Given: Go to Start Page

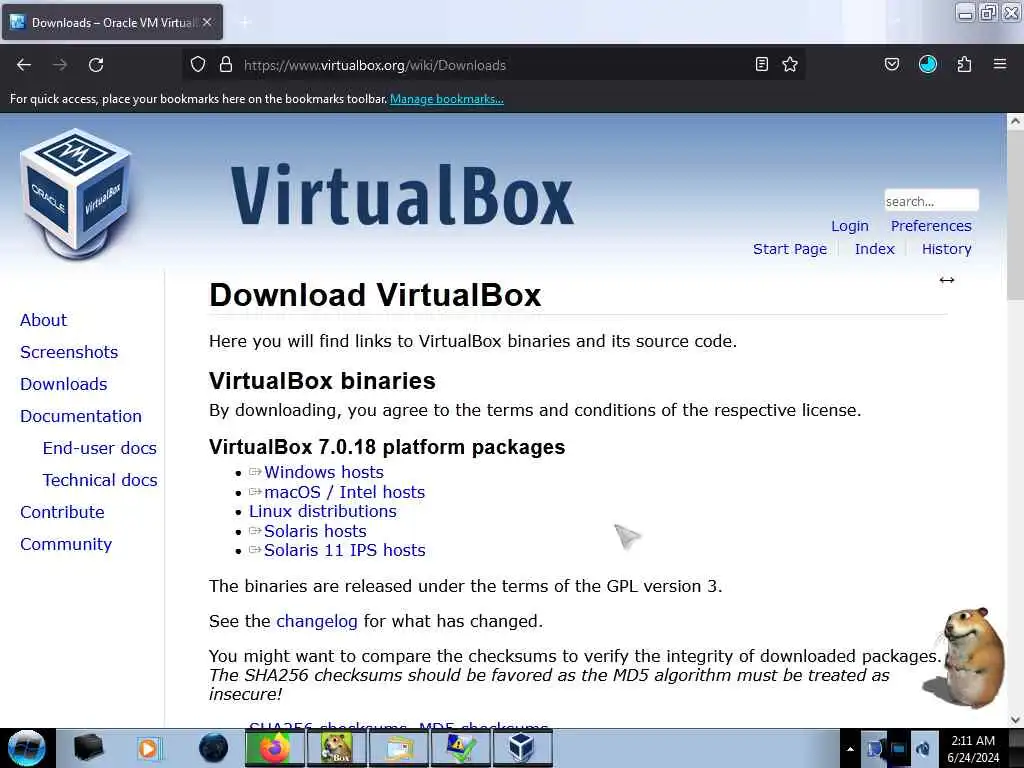Looking at the screenshot, I should point(790,249).
